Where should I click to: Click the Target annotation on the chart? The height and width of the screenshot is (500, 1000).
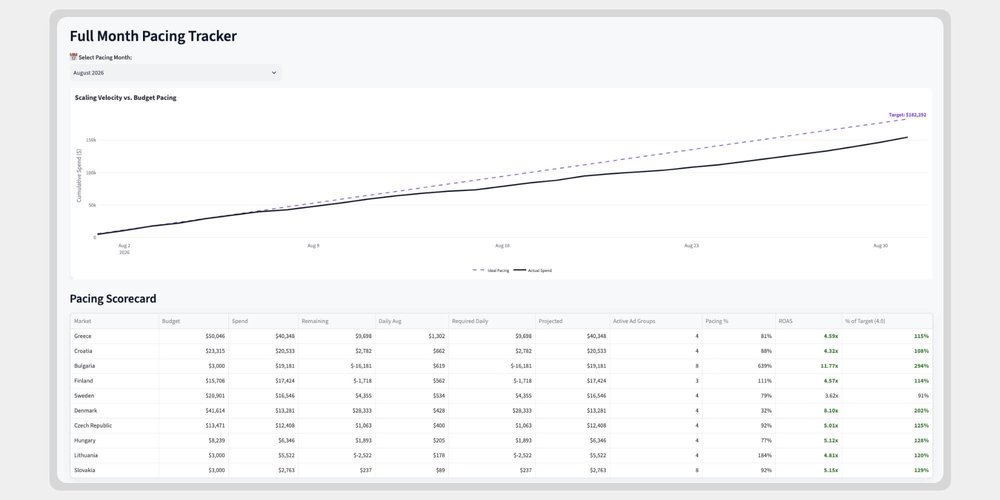click(x=908, y=115)
